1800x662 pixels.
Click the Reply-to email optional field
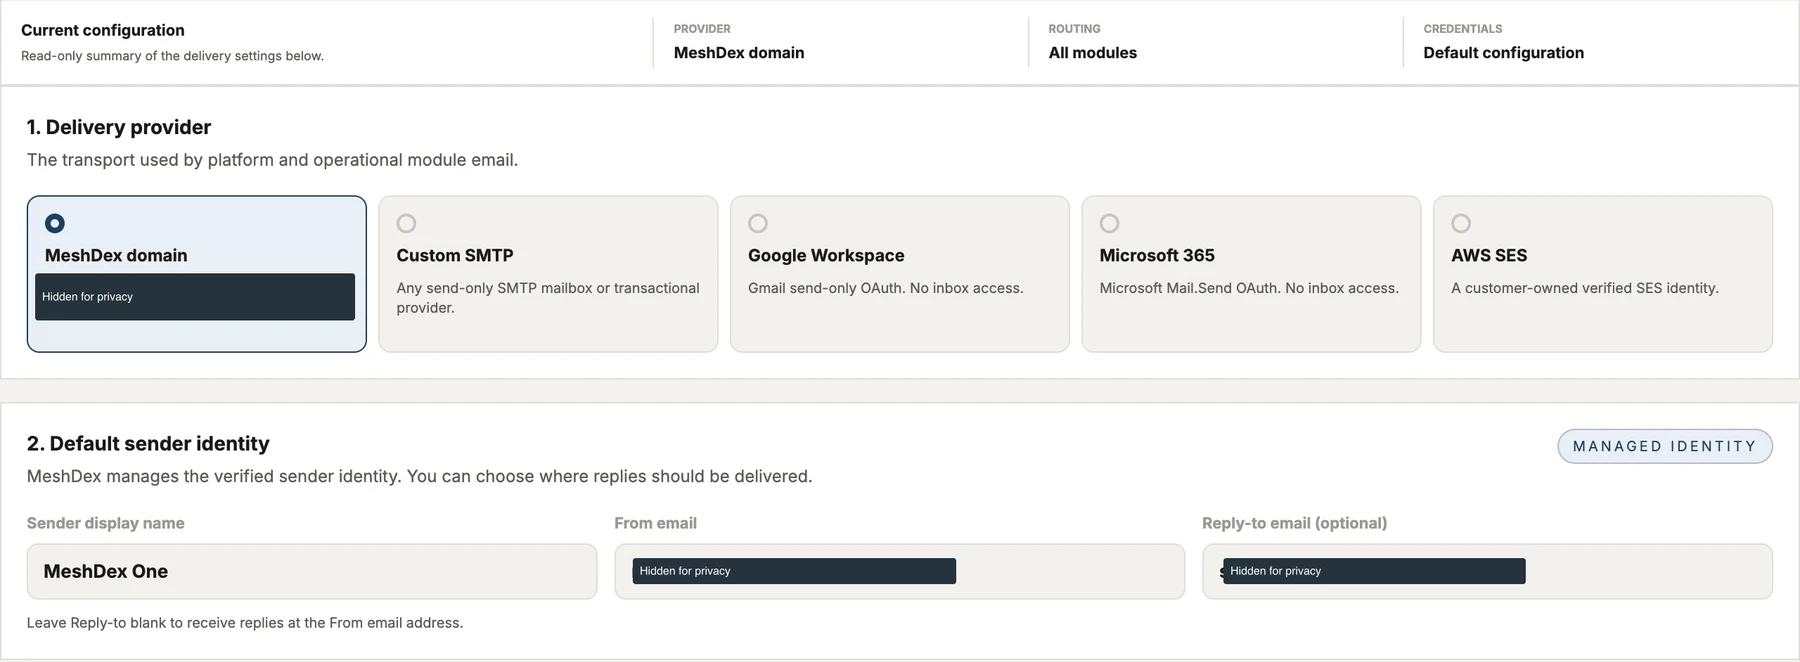coord(1487,571)
